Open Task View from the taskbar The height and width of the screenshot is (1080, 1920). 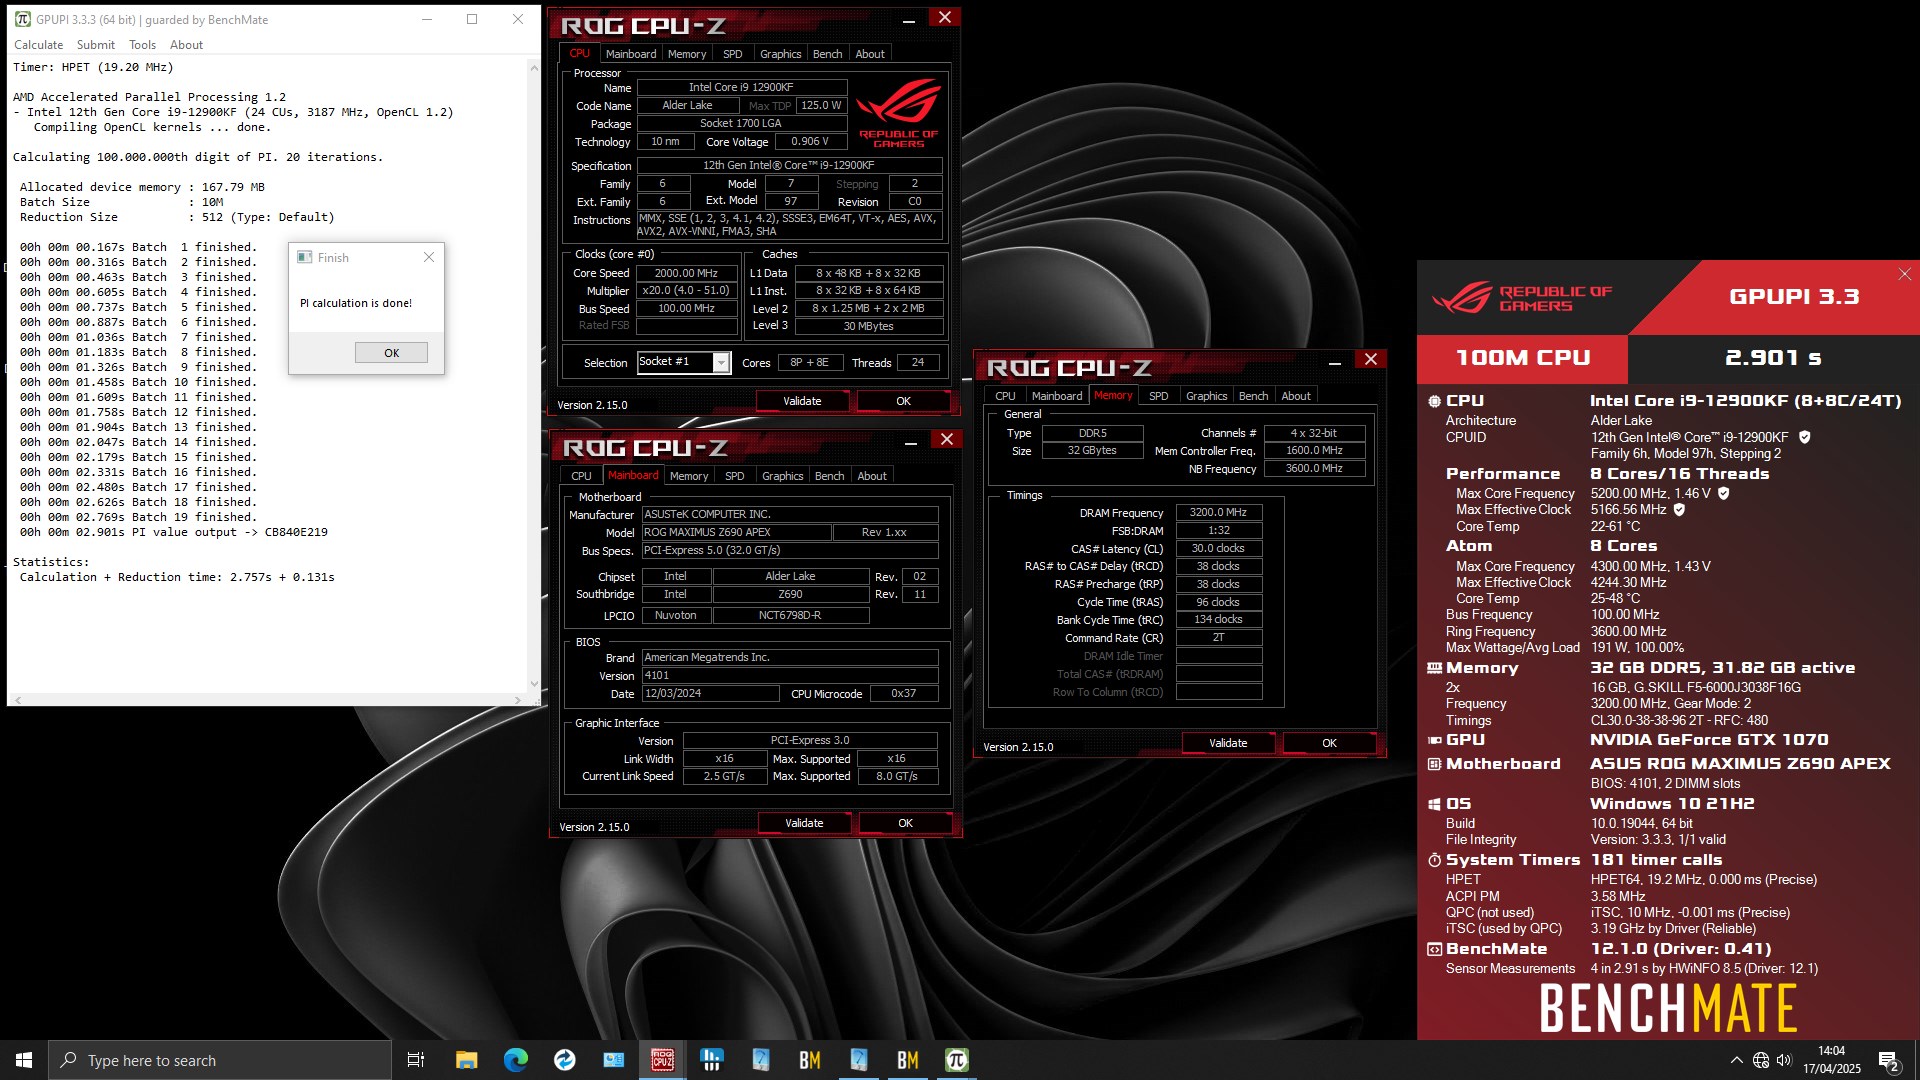point(416,1060)
